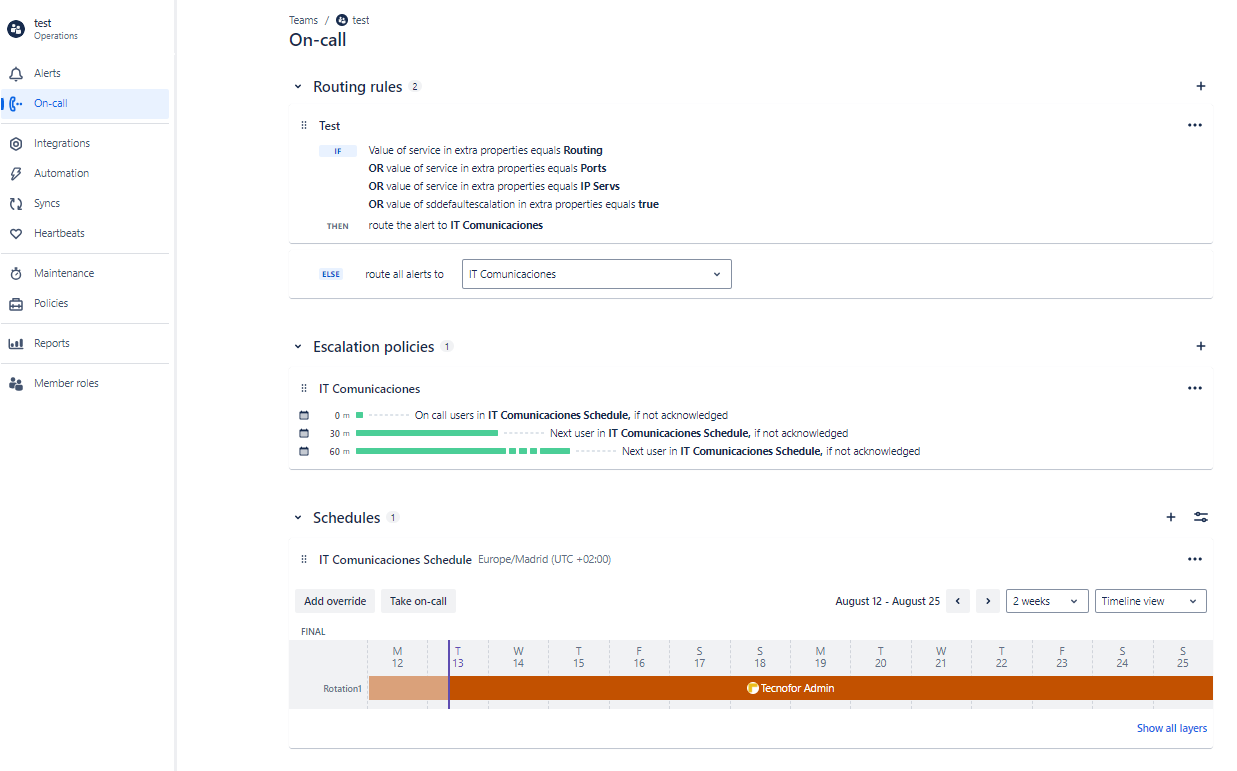The height and width of the screenshot is (771, 1237).
Task: Open Alerts in the sidebar
Action: pyautogui.click(x=47, y=74)
